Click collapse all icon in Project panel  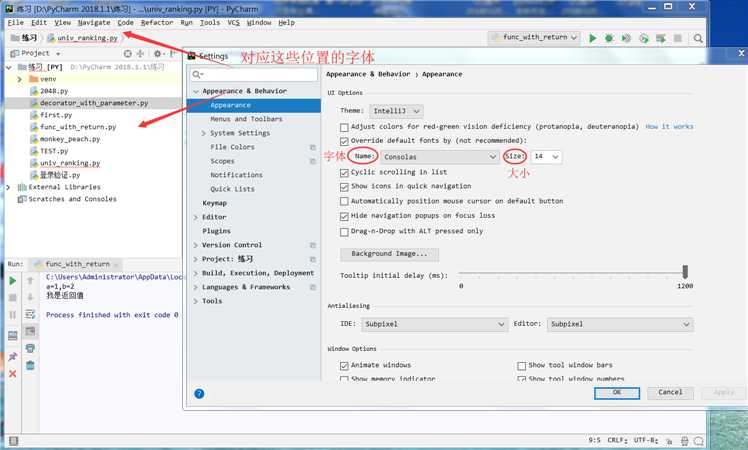[x=140, y=53]
